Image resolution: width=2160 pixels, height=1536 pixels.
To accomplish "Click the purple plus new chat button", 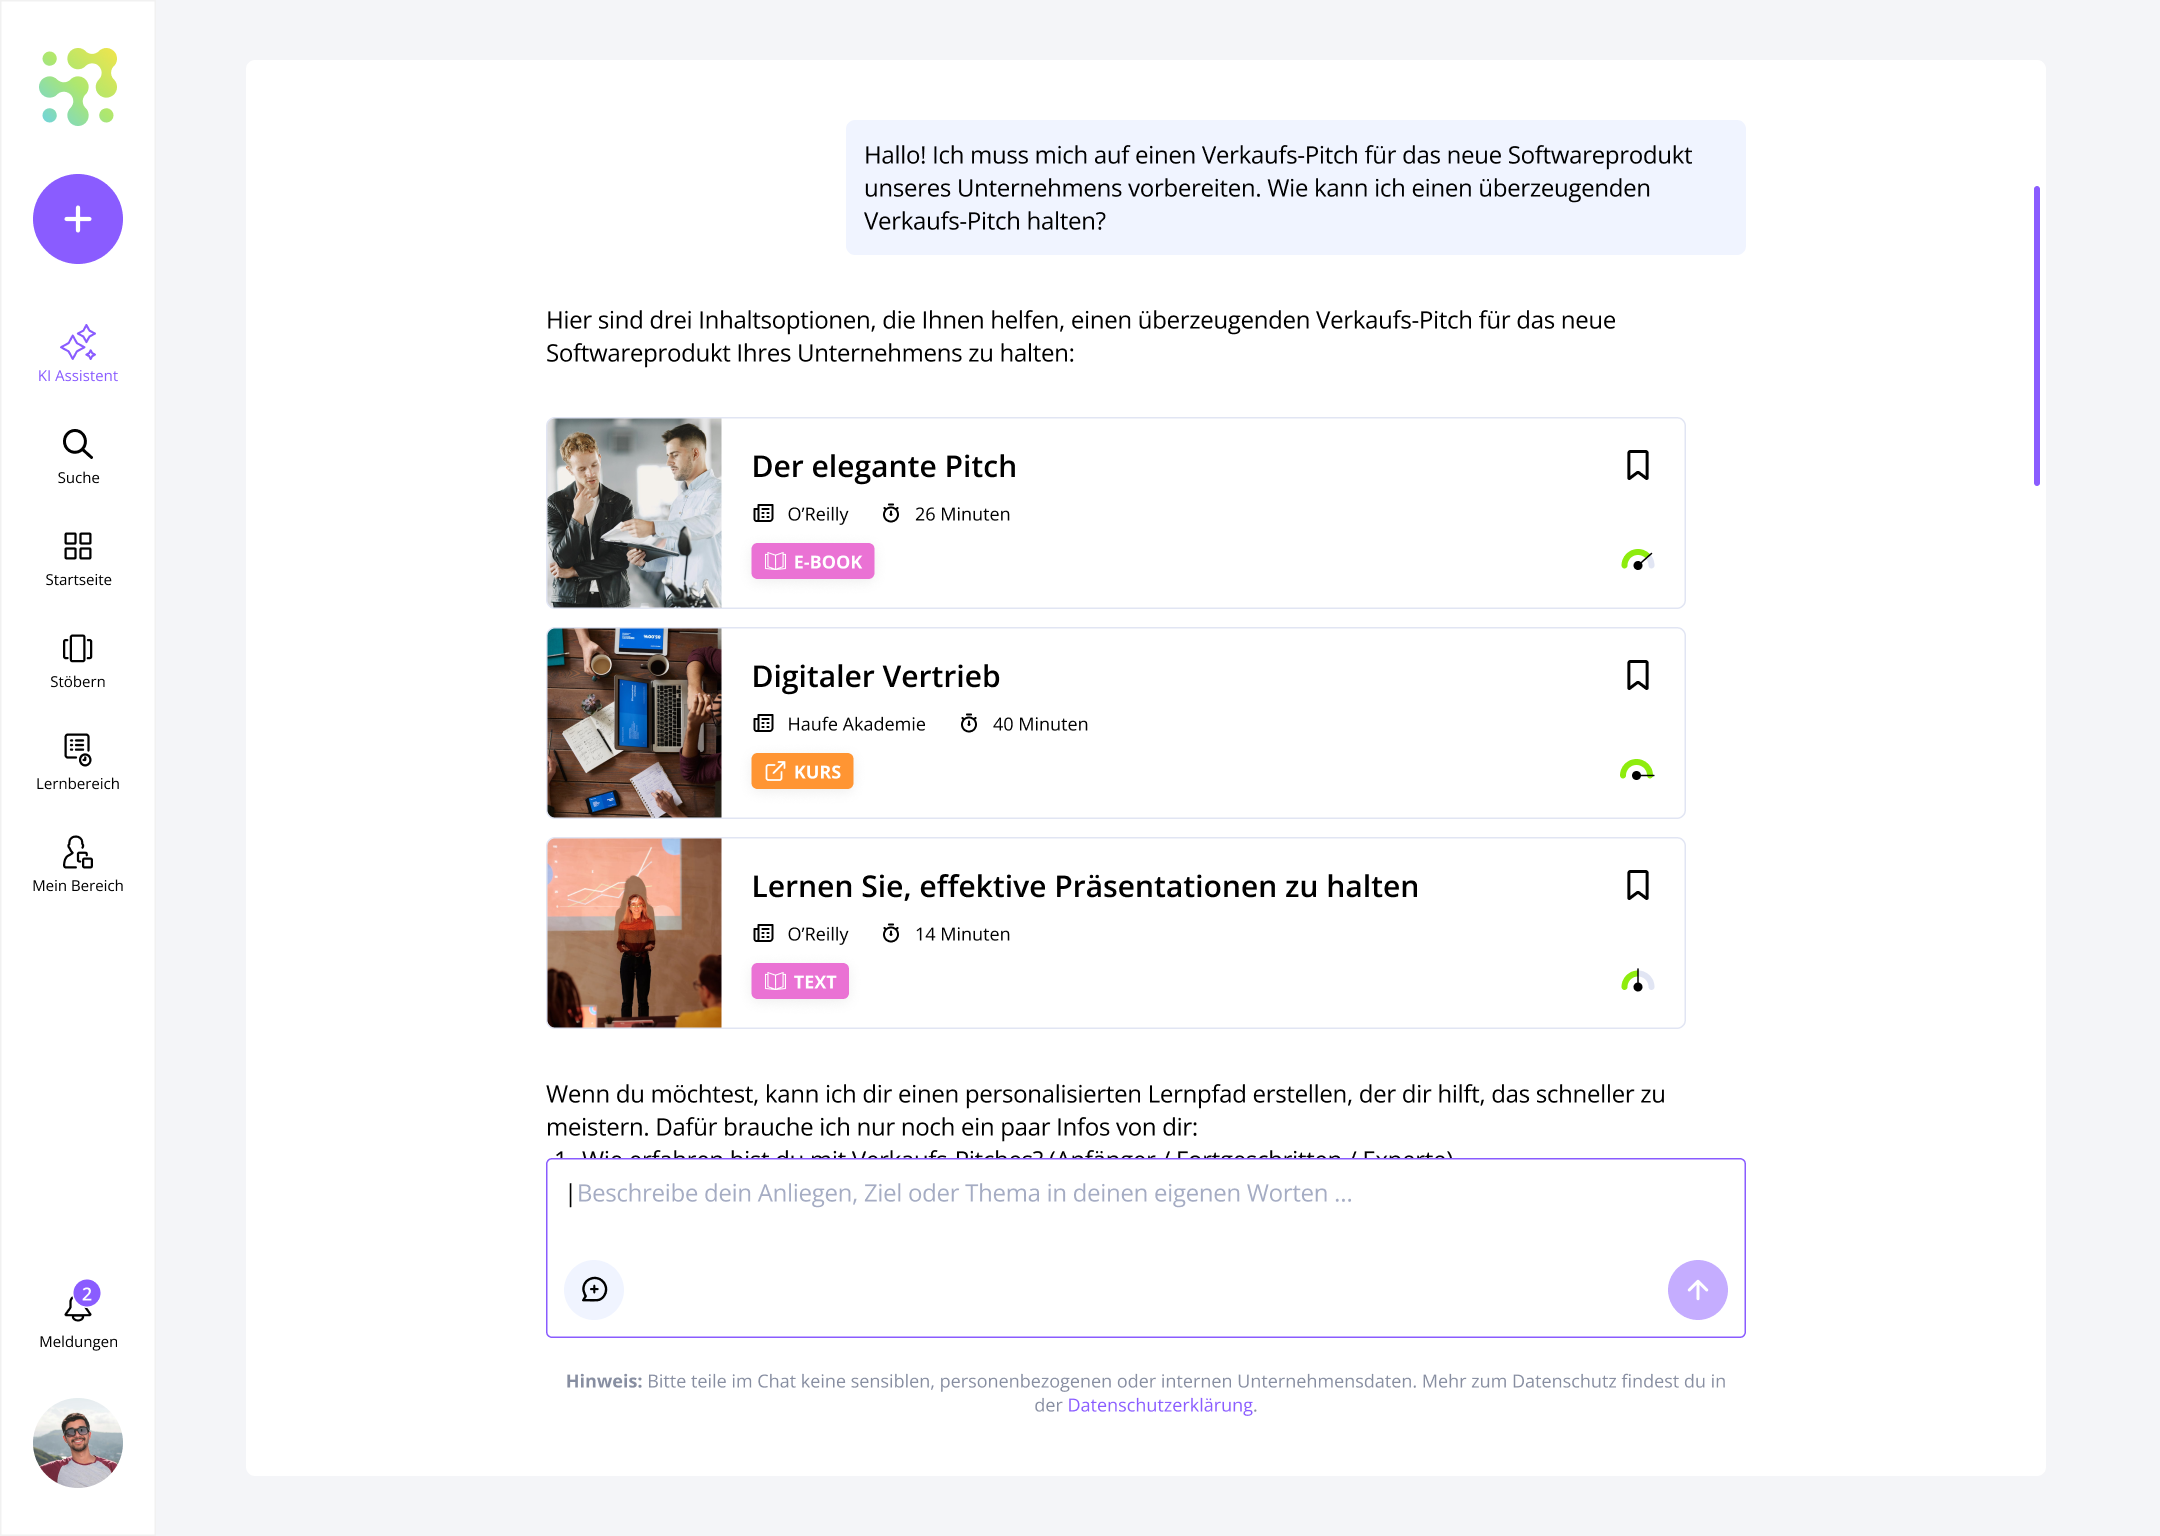I will (x=78, y=219).
